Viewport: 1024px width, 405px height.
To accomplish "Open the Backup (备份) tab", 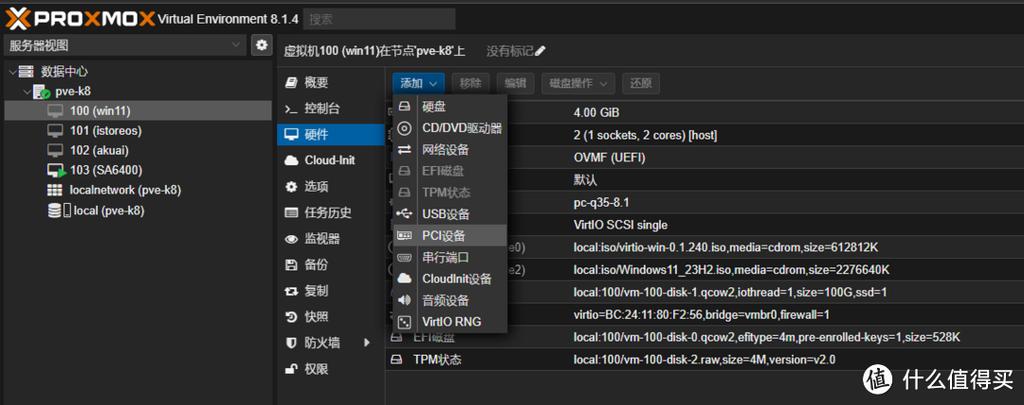I will (x=330, y=265).
